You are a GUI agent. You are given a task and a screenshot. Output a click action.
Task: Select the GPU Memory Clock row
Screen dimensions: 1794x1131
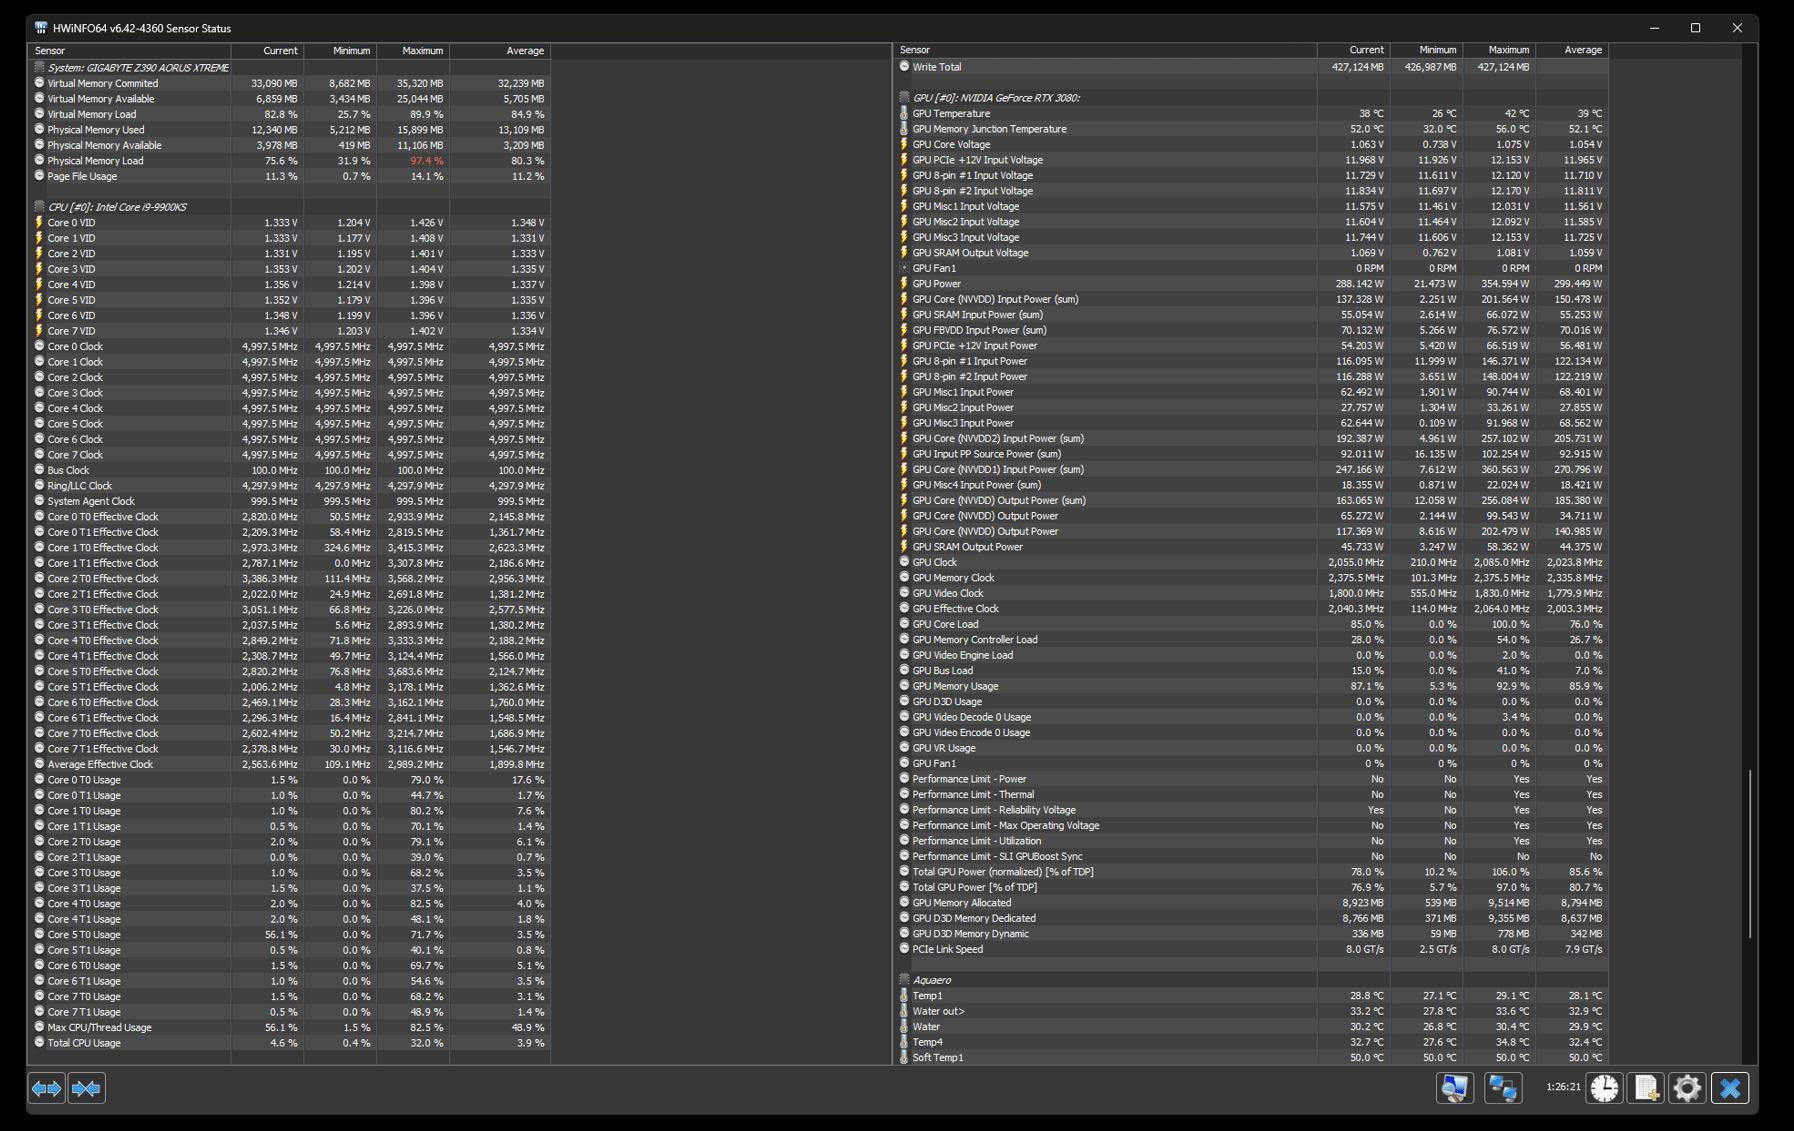coord(1252,578)
